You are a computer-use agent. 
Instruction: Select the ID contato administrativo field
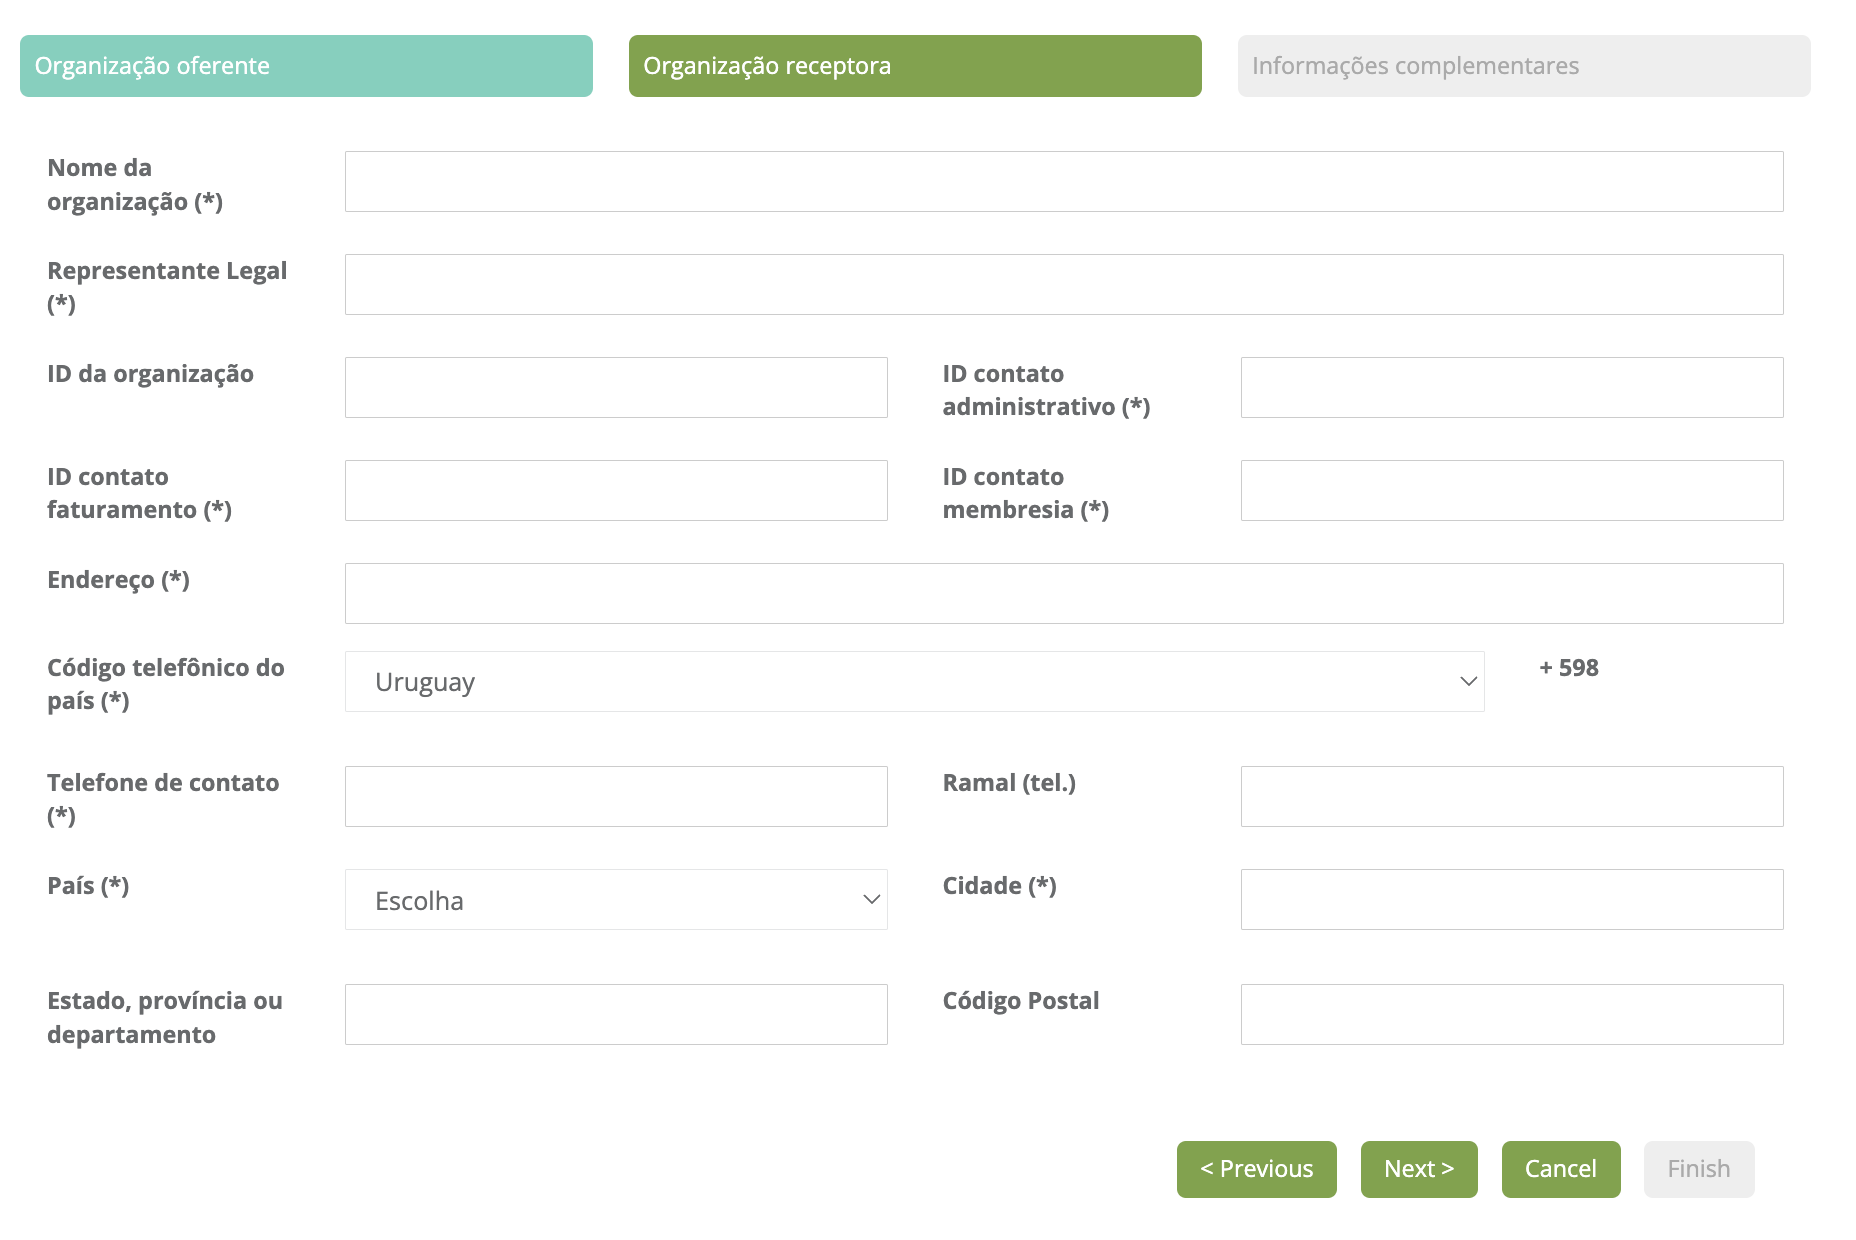pyautogui.click(x=1511, y=388)
